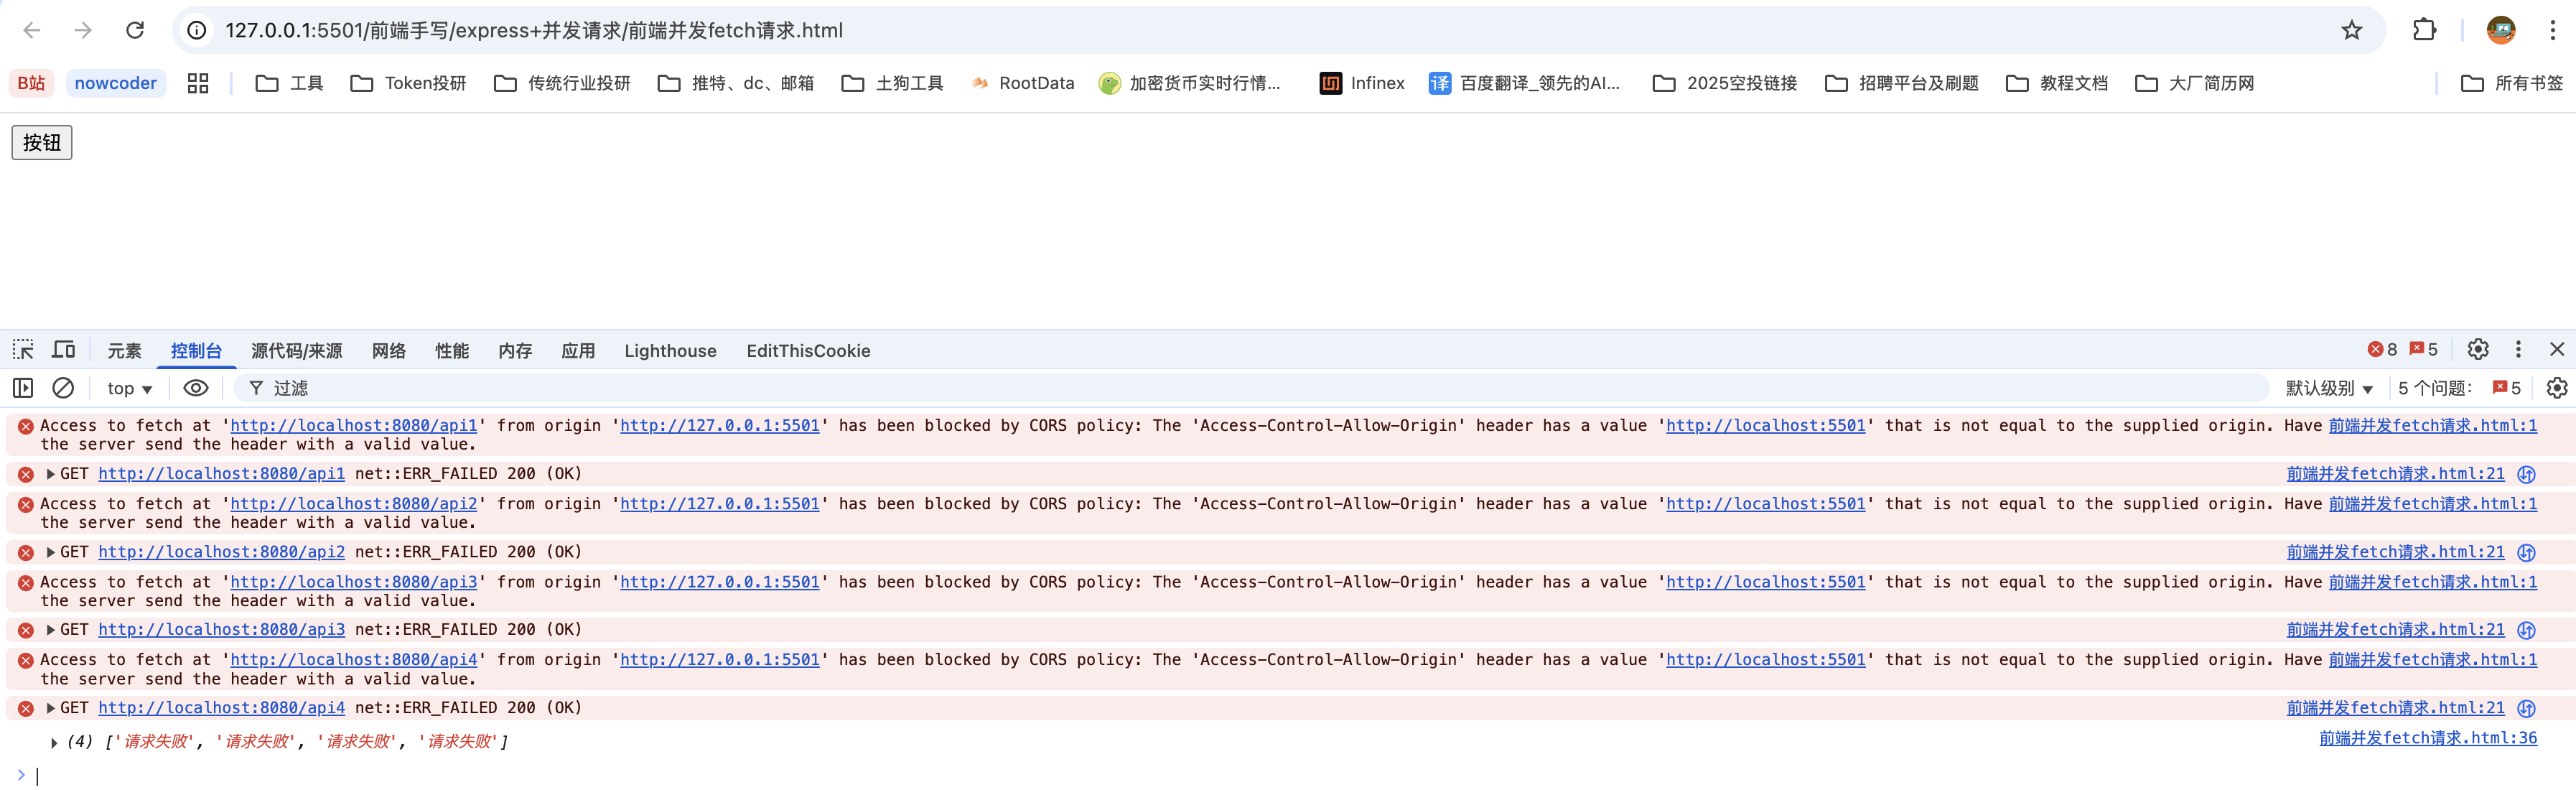2576x790 pixels.
Task: Expand the GET api2 error entry
Action: pos(50,552)
